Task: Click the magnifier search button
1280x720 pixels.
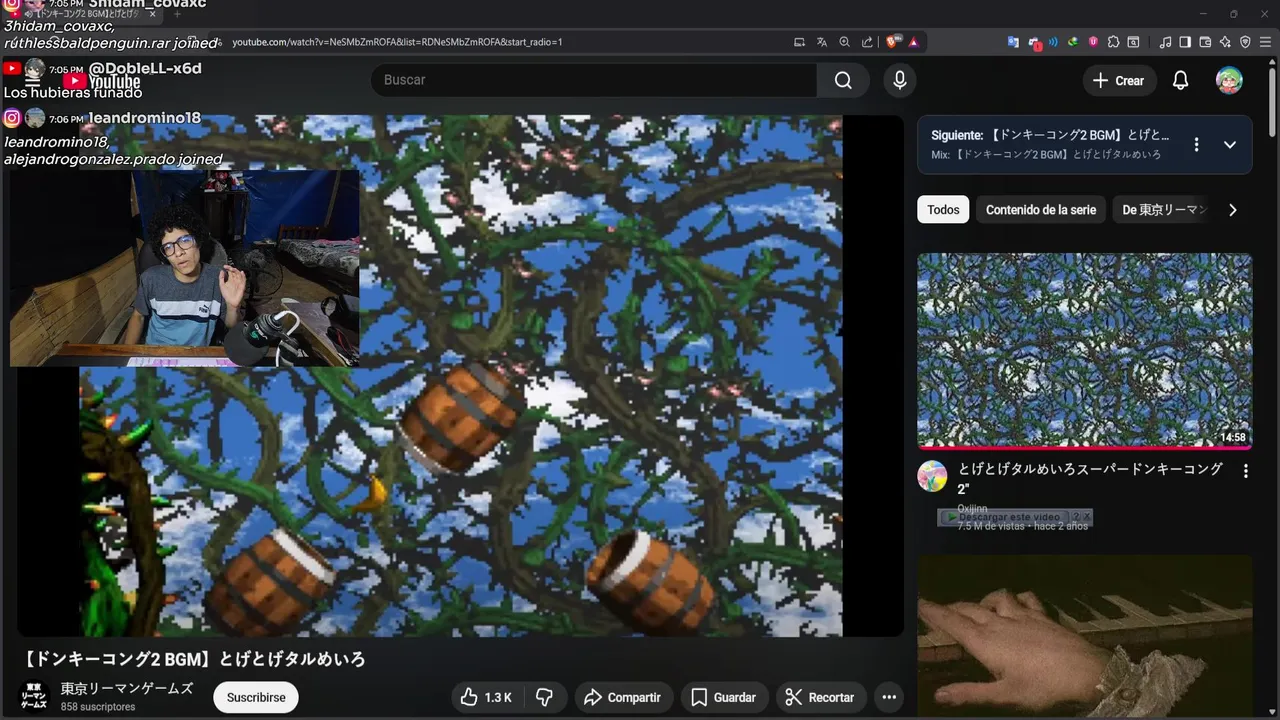Action: point(843,80)
